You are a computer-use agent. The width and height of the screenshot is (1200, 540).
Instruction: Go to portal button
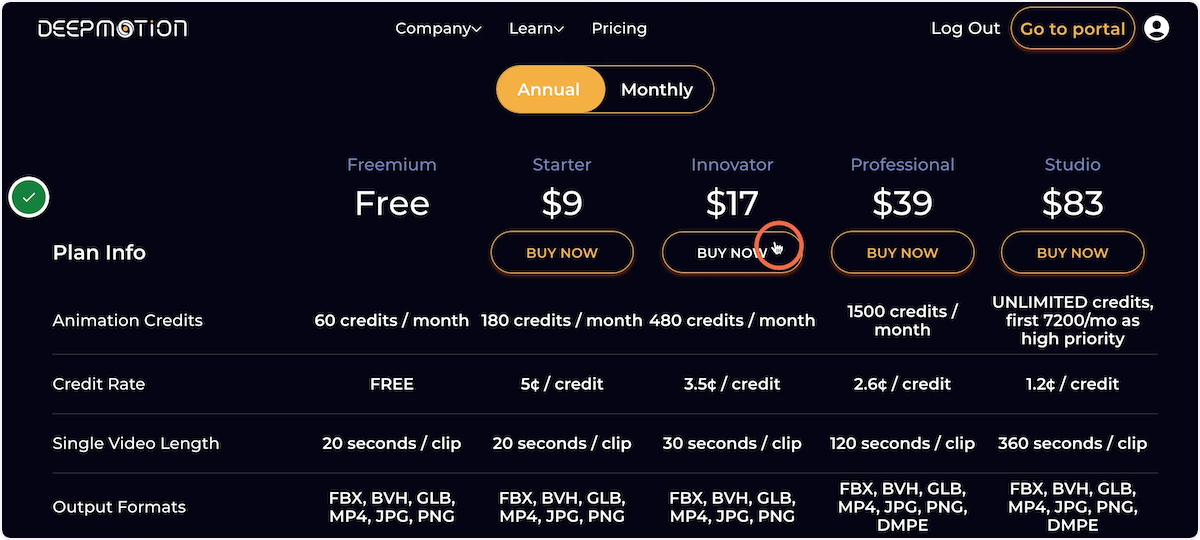(1073, 29)
